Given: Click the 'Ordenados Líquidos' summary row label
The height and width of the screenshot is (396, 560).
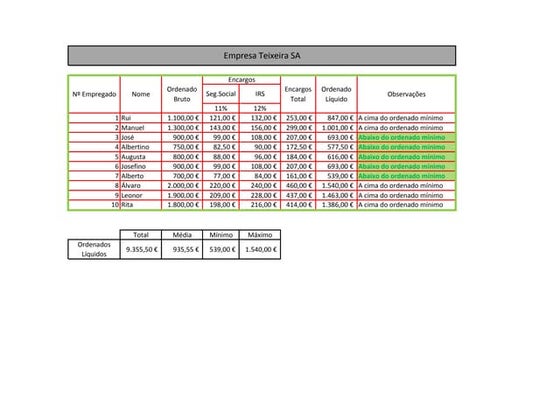Looking at the screenshot, I should pyautogui.click(x=94, y=249).
